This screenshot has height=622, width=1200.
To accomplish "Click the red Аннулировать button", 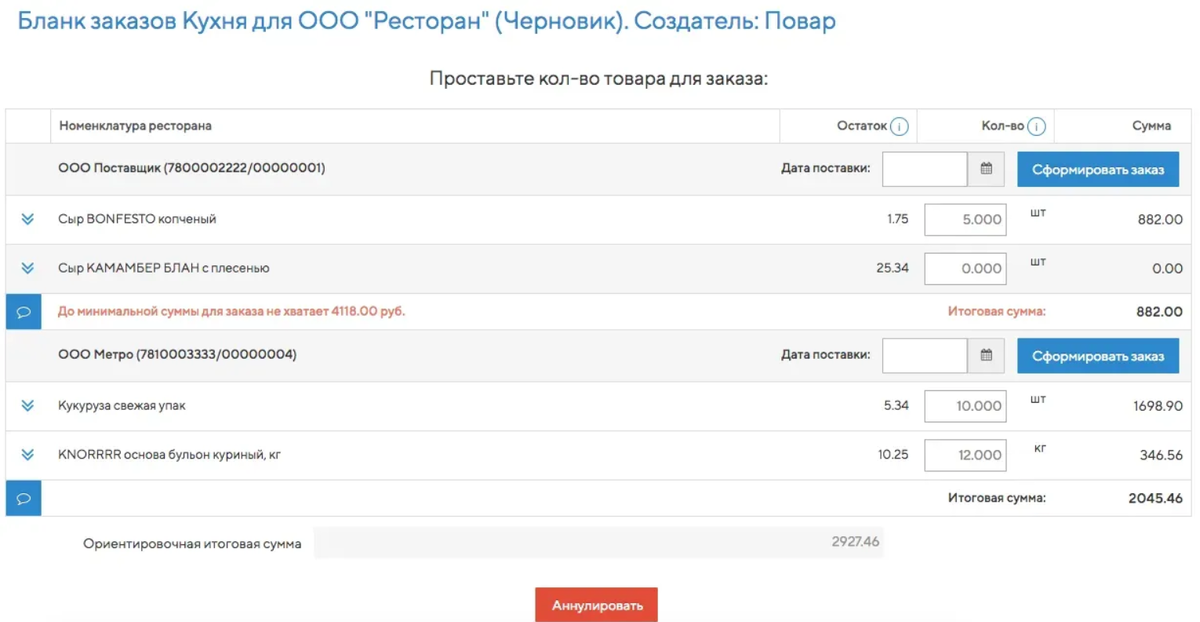I will click(x=596, y=604).
